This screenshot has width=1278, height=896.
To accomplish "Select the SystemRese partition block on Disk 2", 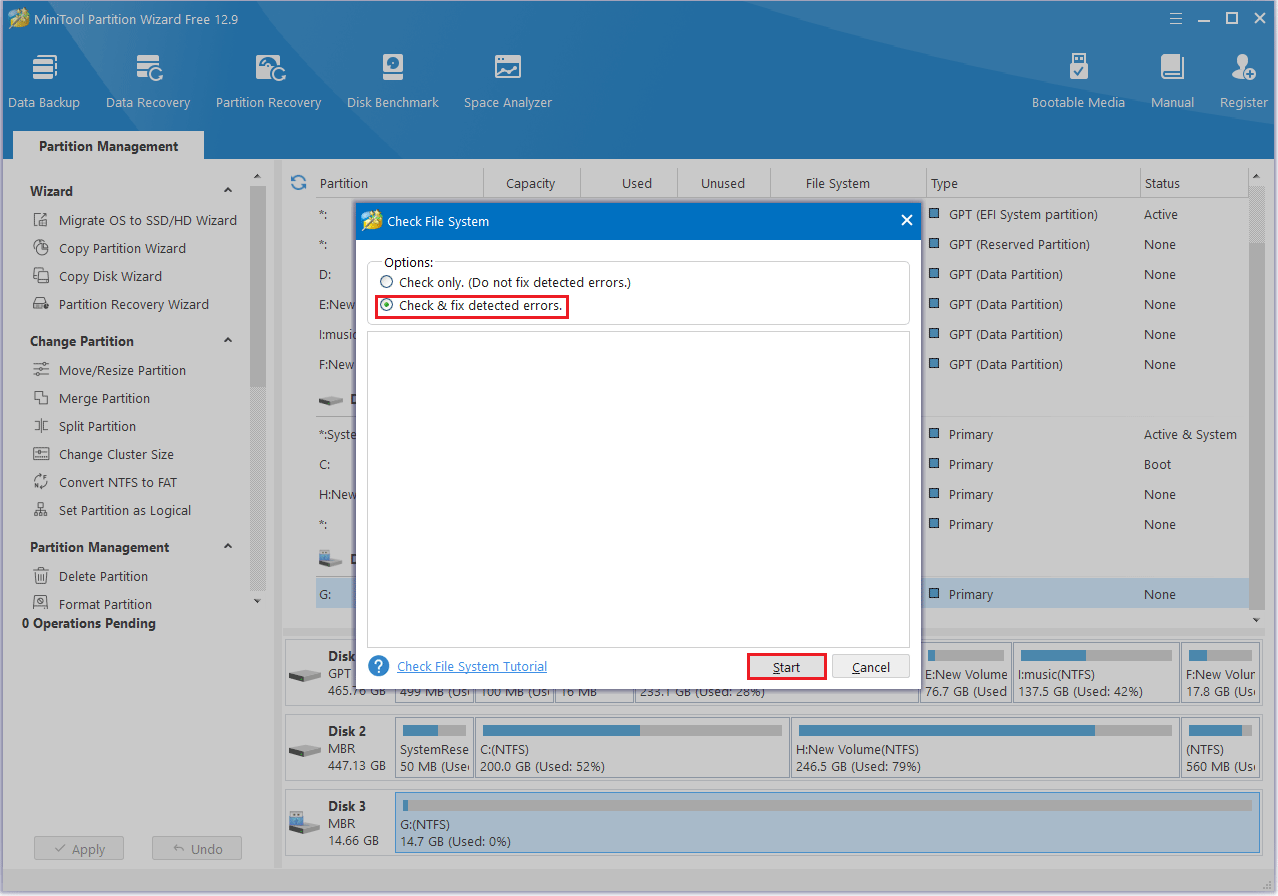I will 434,748.
